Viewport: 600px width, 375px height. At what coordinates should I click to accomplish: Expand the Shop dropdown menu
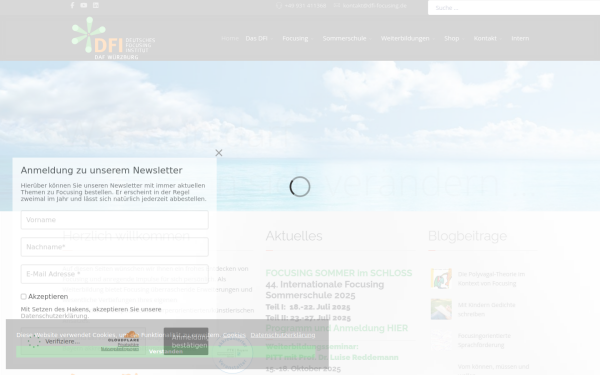[x=454, y=38]
